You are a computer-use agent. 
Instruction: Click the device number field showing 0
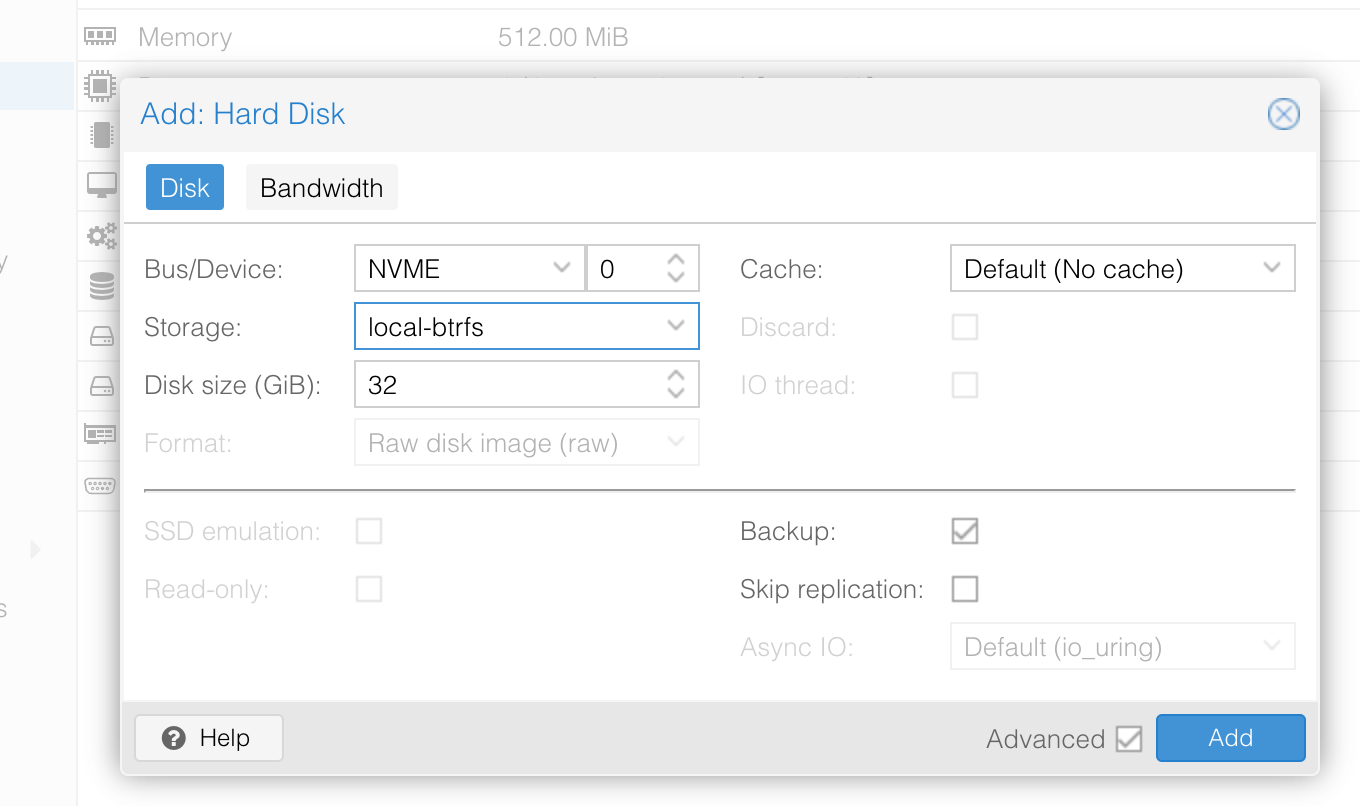[625, 268]
